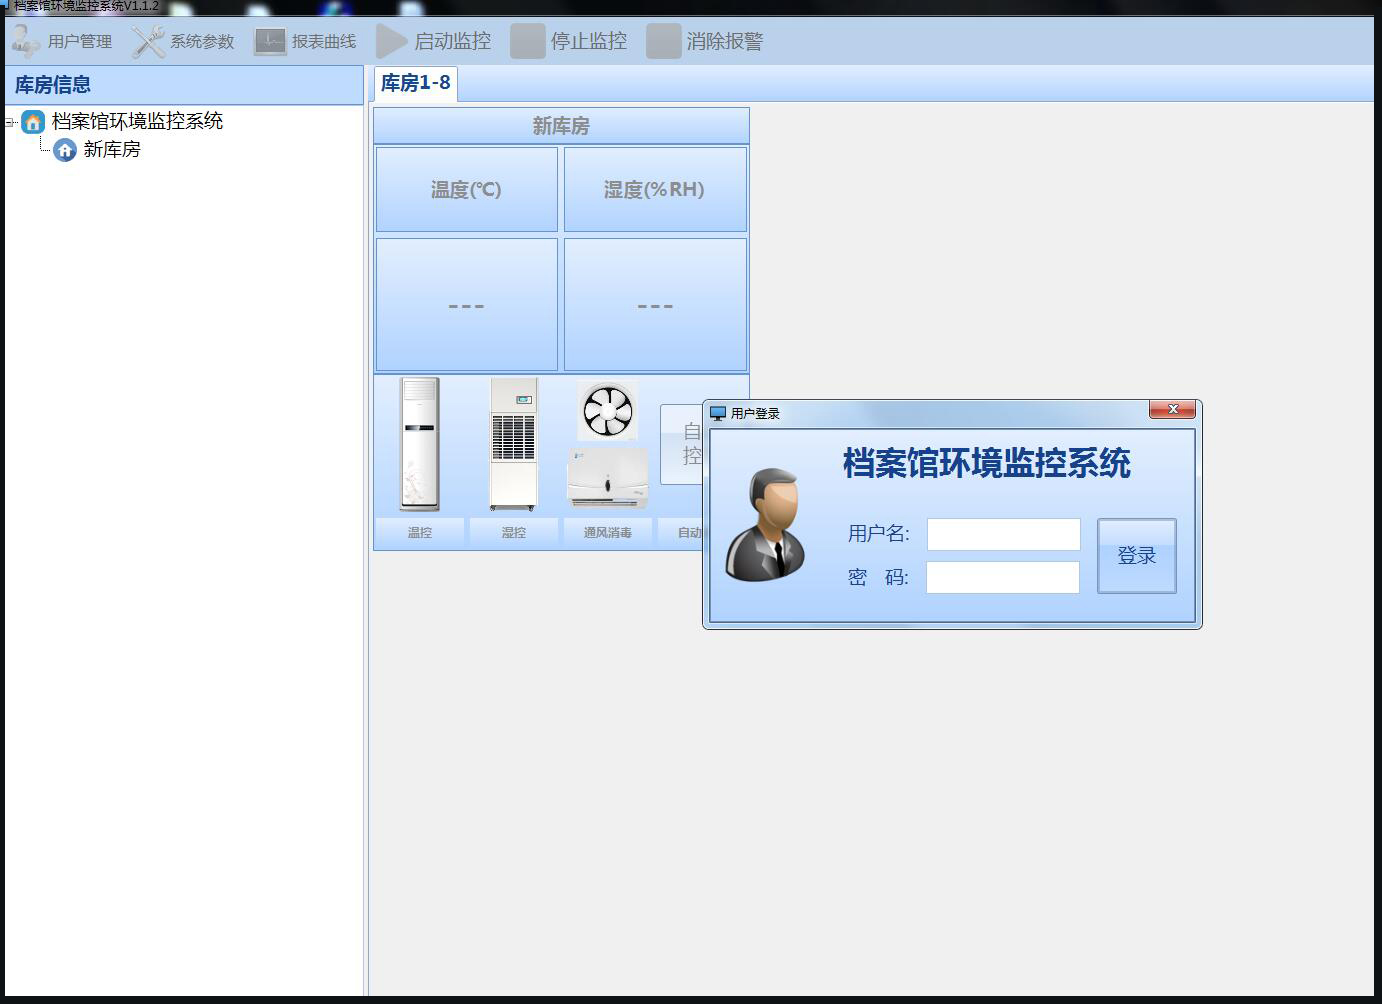Click the 消除报警 square icon
The image size is (1382, 1004).
(663, 41)
